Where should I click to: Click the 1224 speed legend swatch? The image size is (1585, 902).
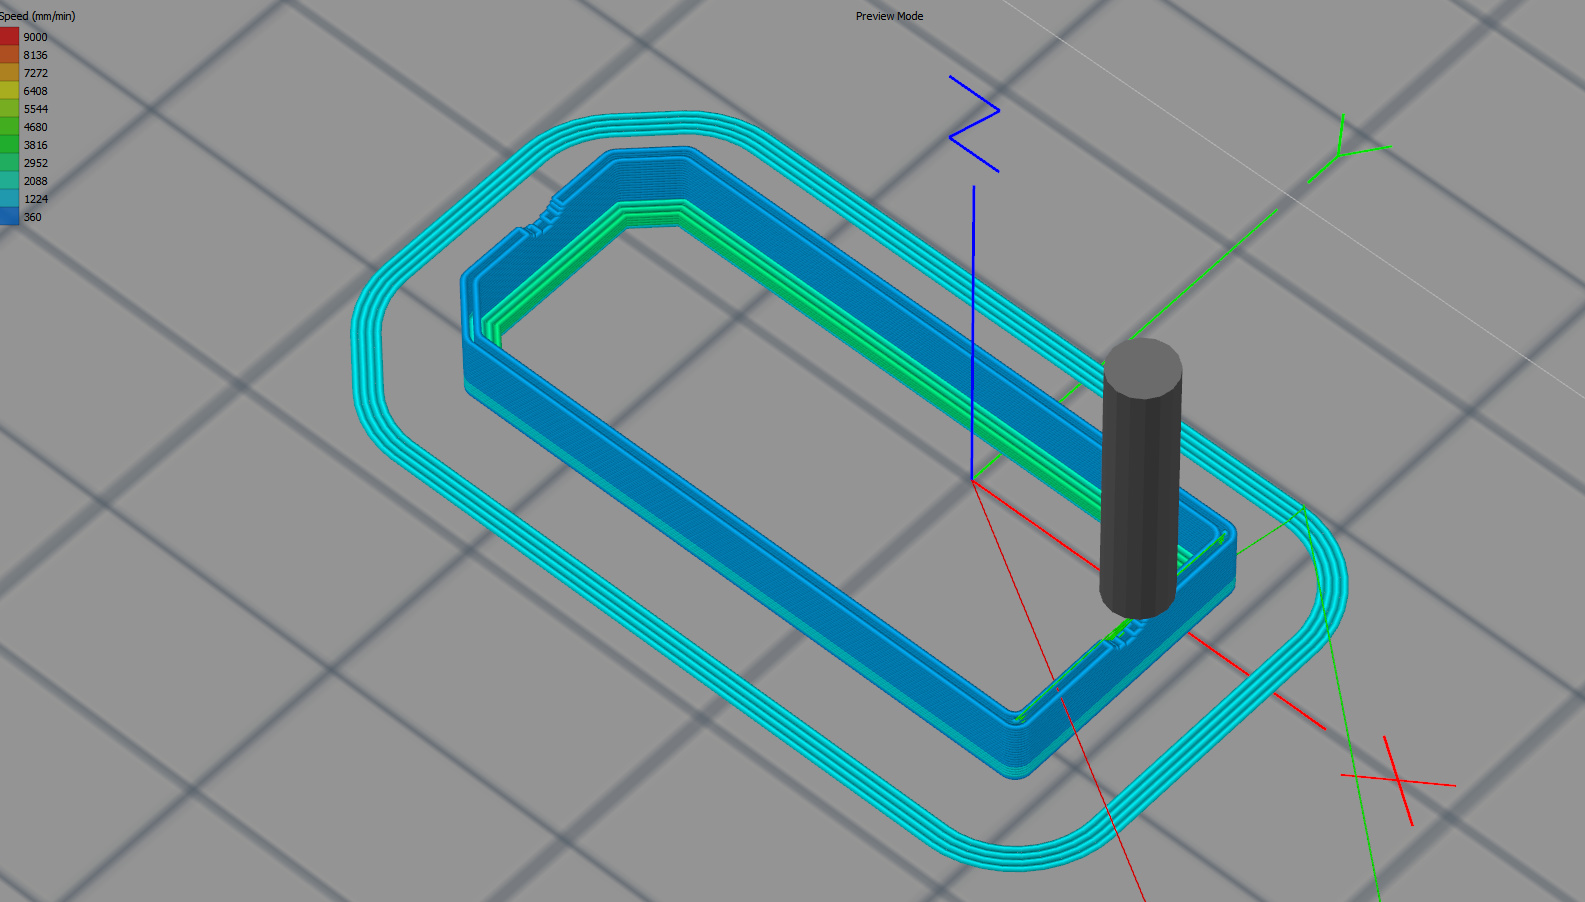[9, 199]
